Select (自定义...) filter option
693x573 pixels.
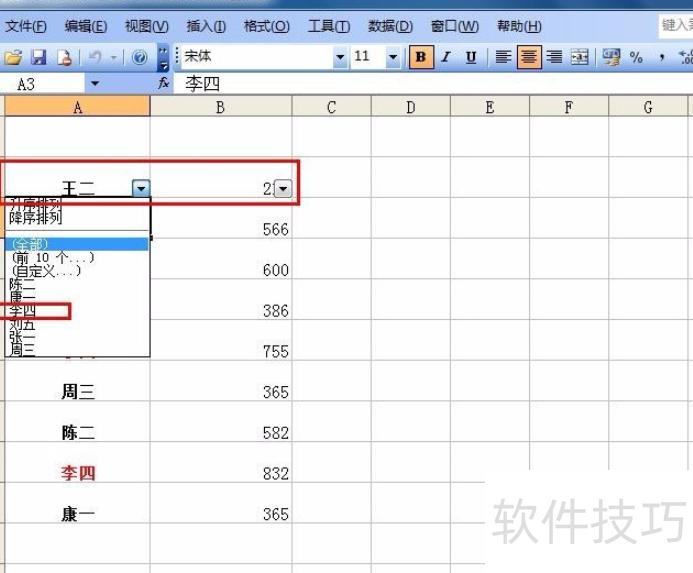point(77,271)
